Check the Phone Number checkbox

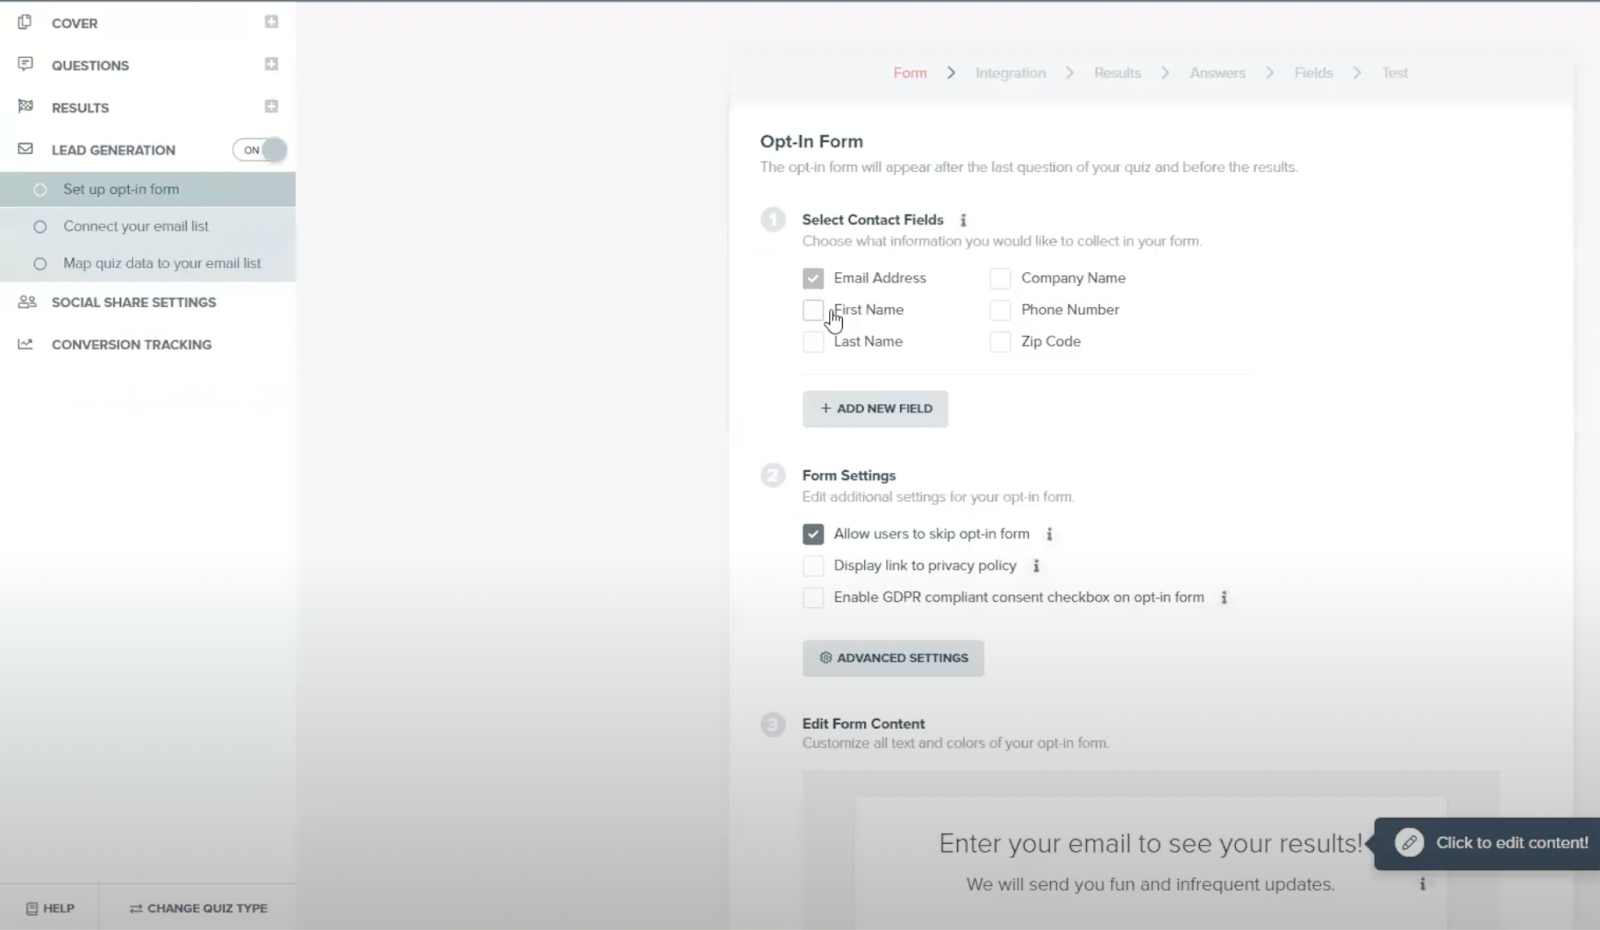pyautogui.click(x=1000, y=310)
